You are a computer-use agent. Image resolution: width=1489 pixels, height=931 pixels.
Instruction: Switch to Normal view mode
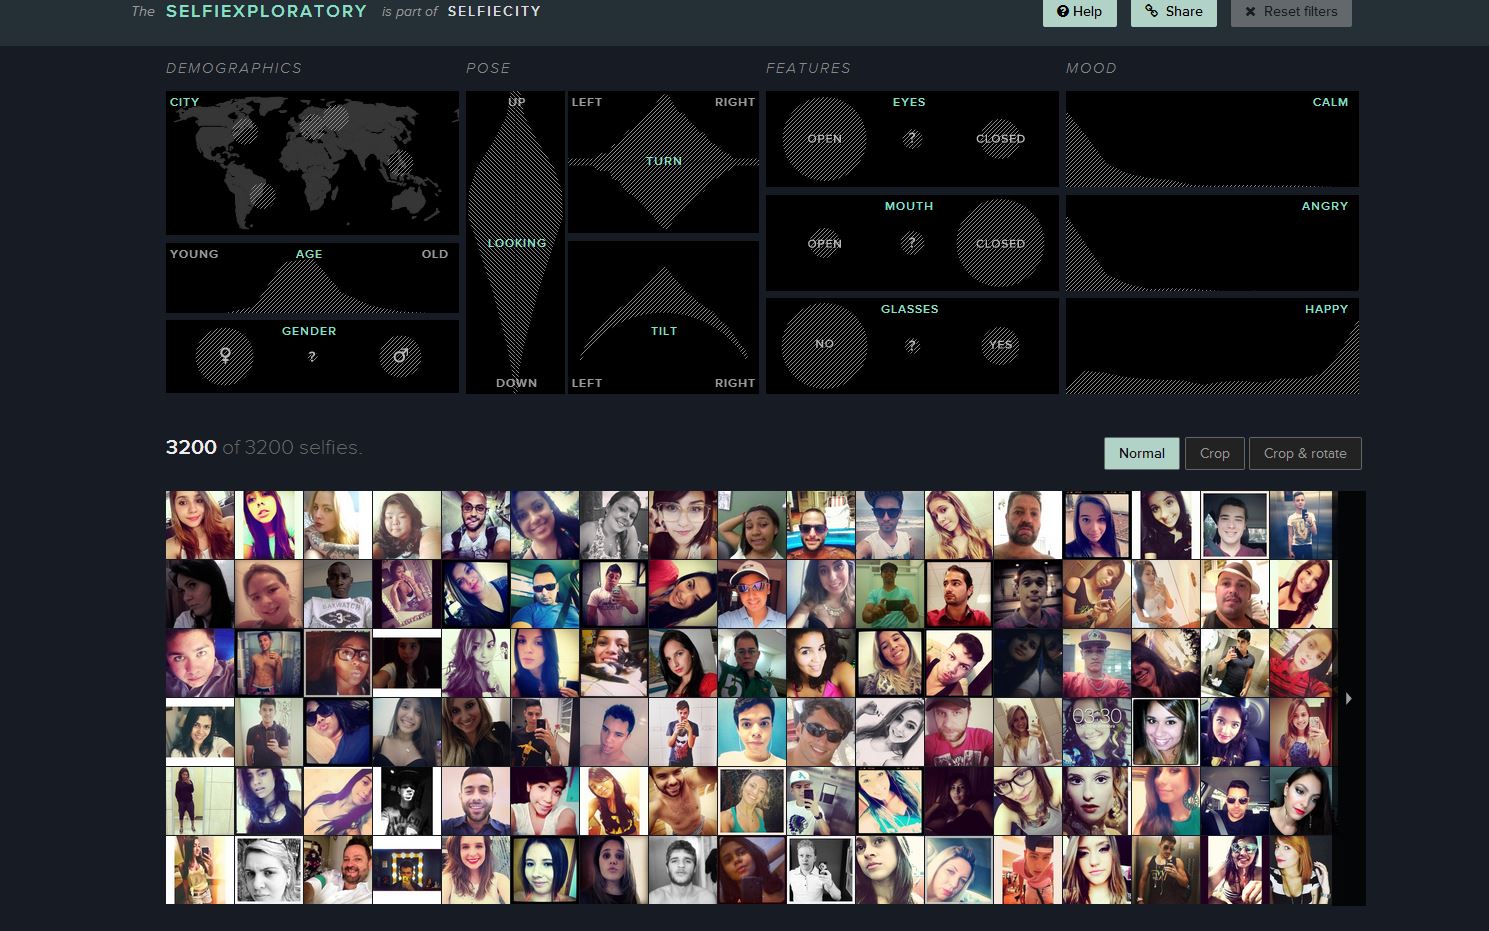pyautogui.click(x=1141, y=453)
